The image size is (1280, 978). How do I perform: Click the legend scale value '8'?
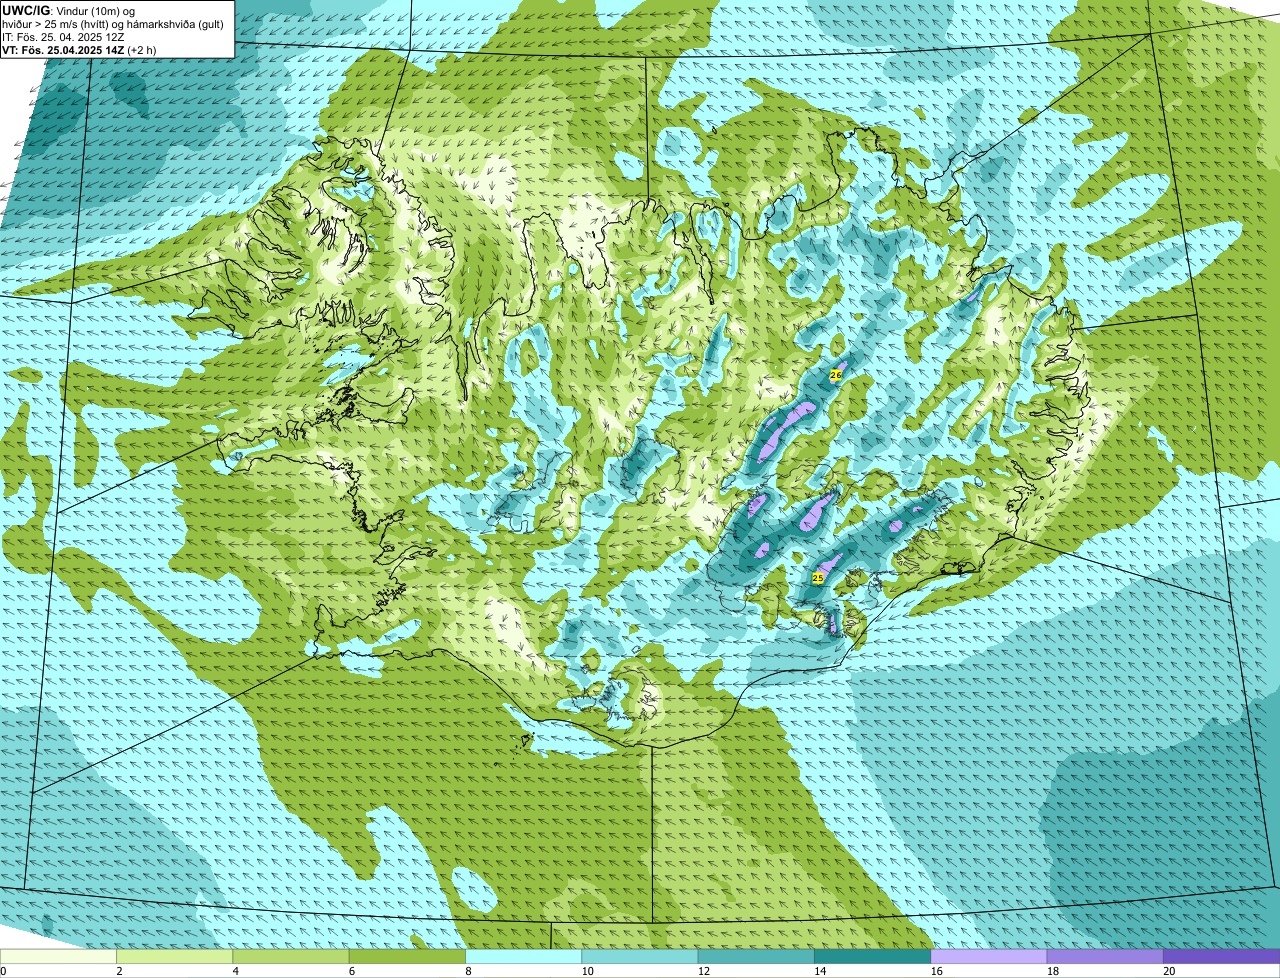[468, 971]
